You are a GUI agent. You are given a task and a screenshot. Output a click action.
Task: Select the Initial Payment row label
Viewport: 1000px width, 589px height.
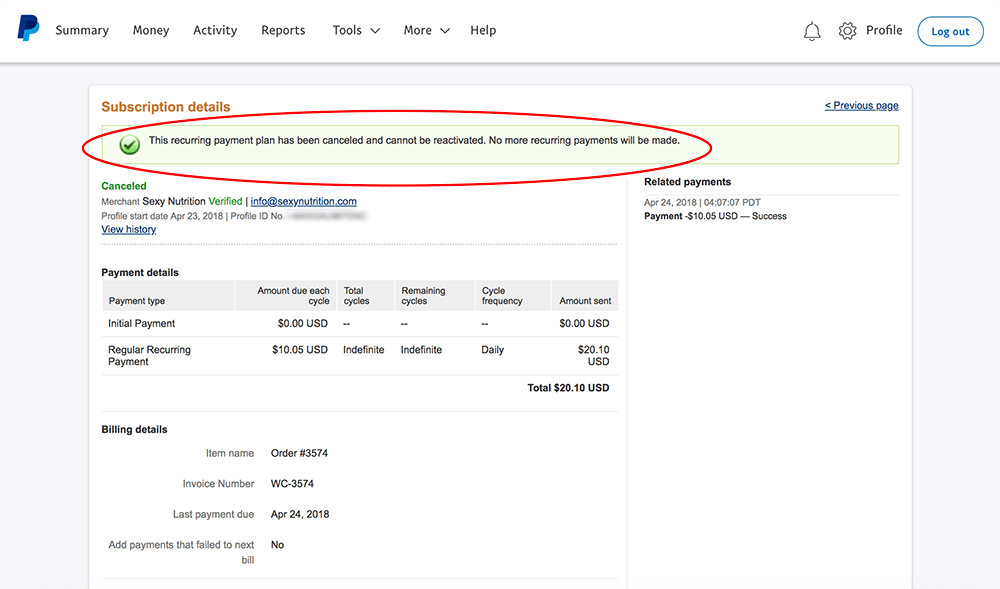pyautogui.click(x=142, y=323)
